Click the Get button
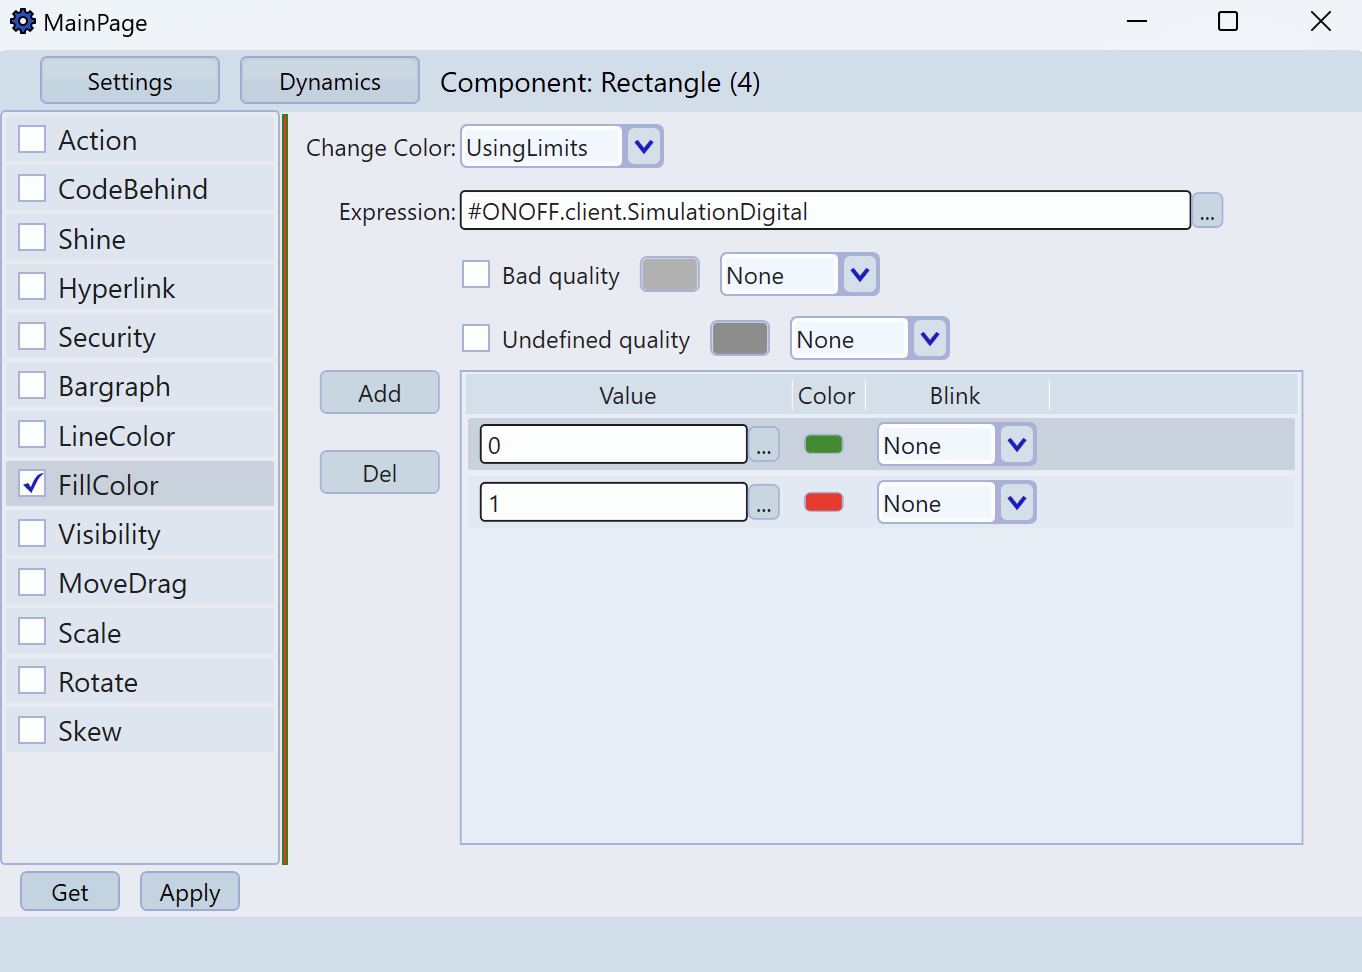Image resolution: width=1362 pixels, height=972 pixels. point(70,892)
